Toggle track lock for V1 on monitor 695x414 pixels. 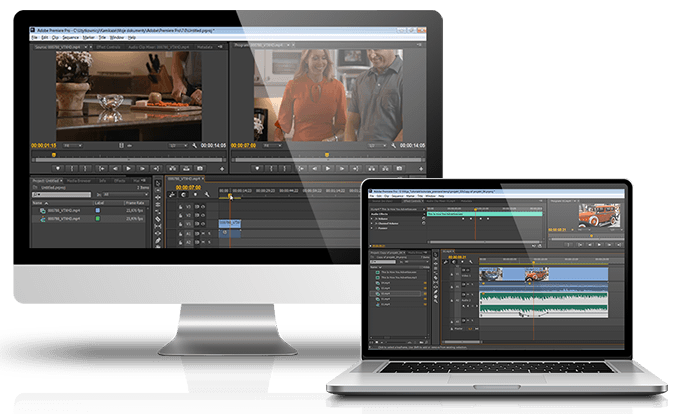click(x=180, y=224)
